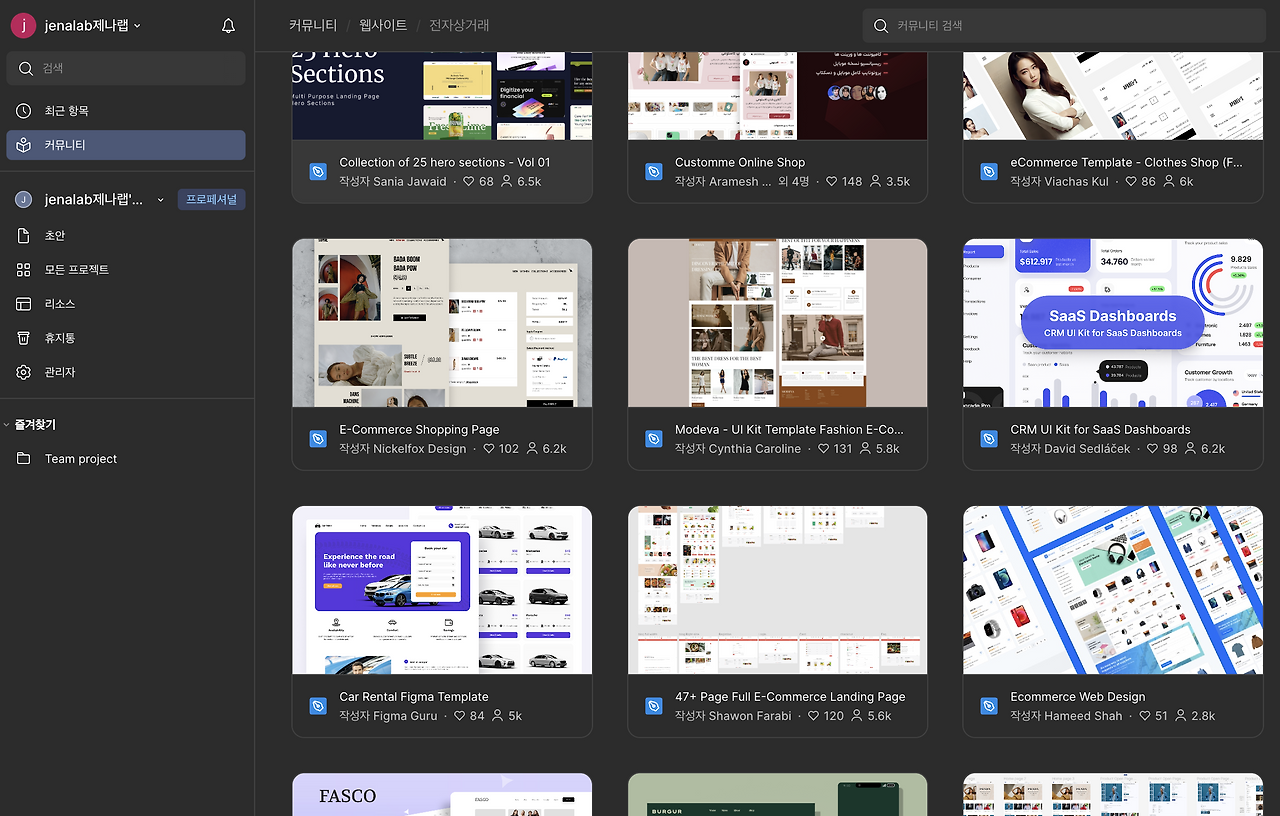Open the jenalab제나랩 account dropdown

[x=76, y=26]
